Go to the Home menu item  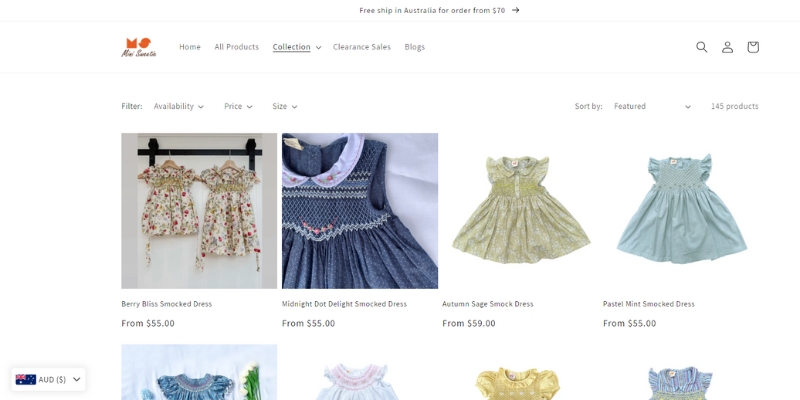190,47
